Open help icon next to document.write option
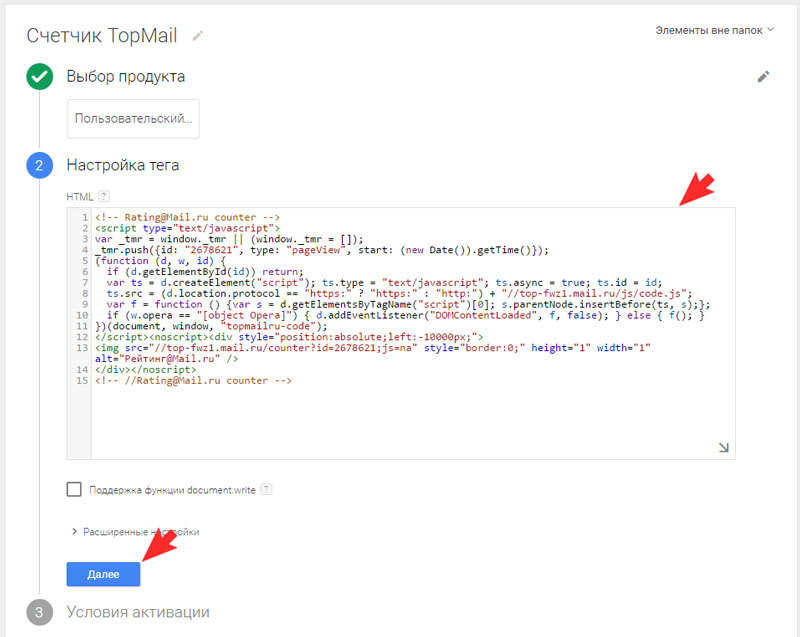The height and width of the screenshot is (637, 800). click(266, 490)
